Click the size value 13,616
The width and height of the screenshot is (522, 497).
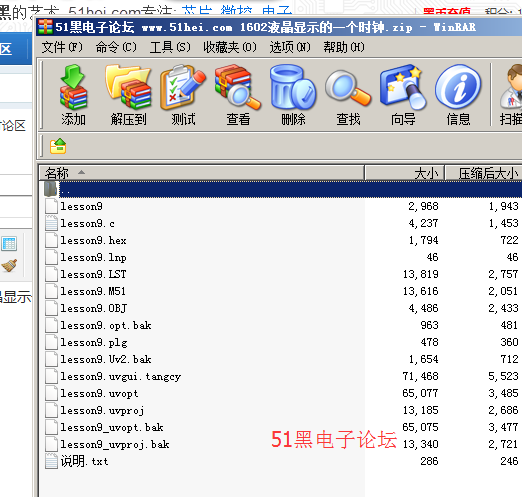[x=420, y=291]
